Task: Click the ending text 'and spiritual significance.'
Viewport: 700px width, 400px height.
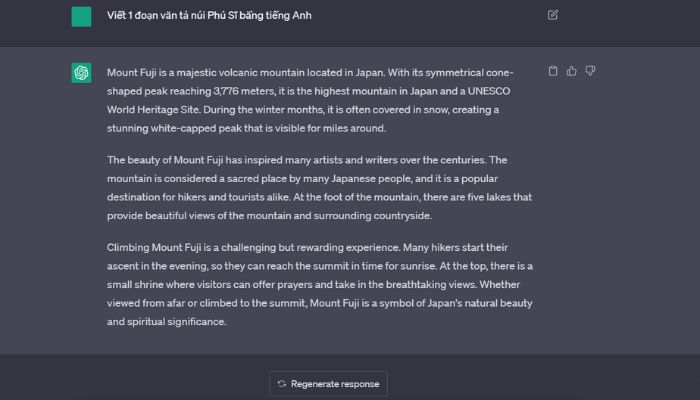Action: click(167, 321)
